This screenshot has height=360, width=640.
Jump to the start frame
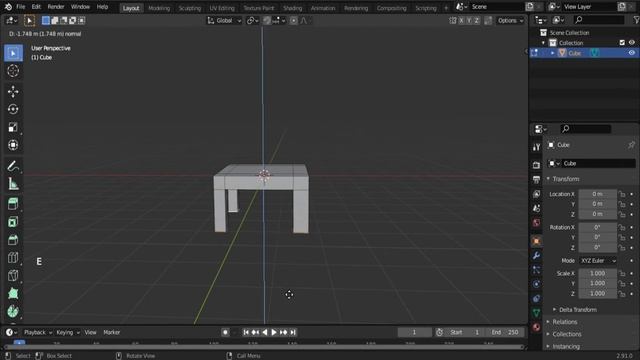(x=246, y=332)
